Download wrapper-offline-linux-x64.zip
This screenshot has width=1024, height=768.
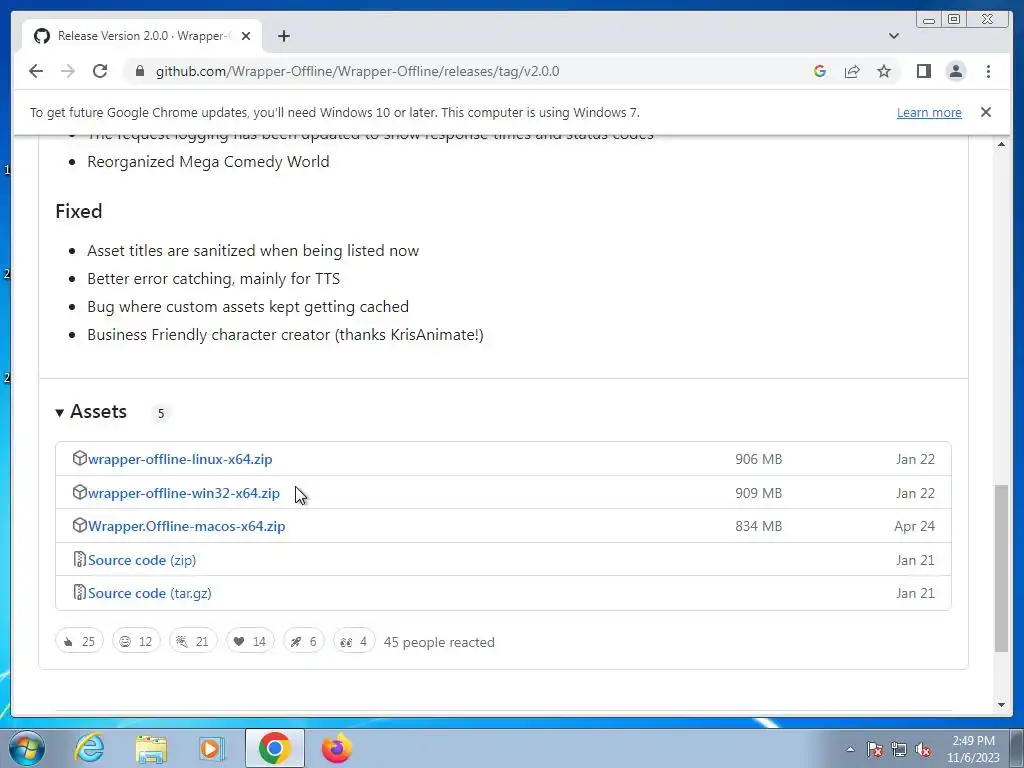pos(180,459)
